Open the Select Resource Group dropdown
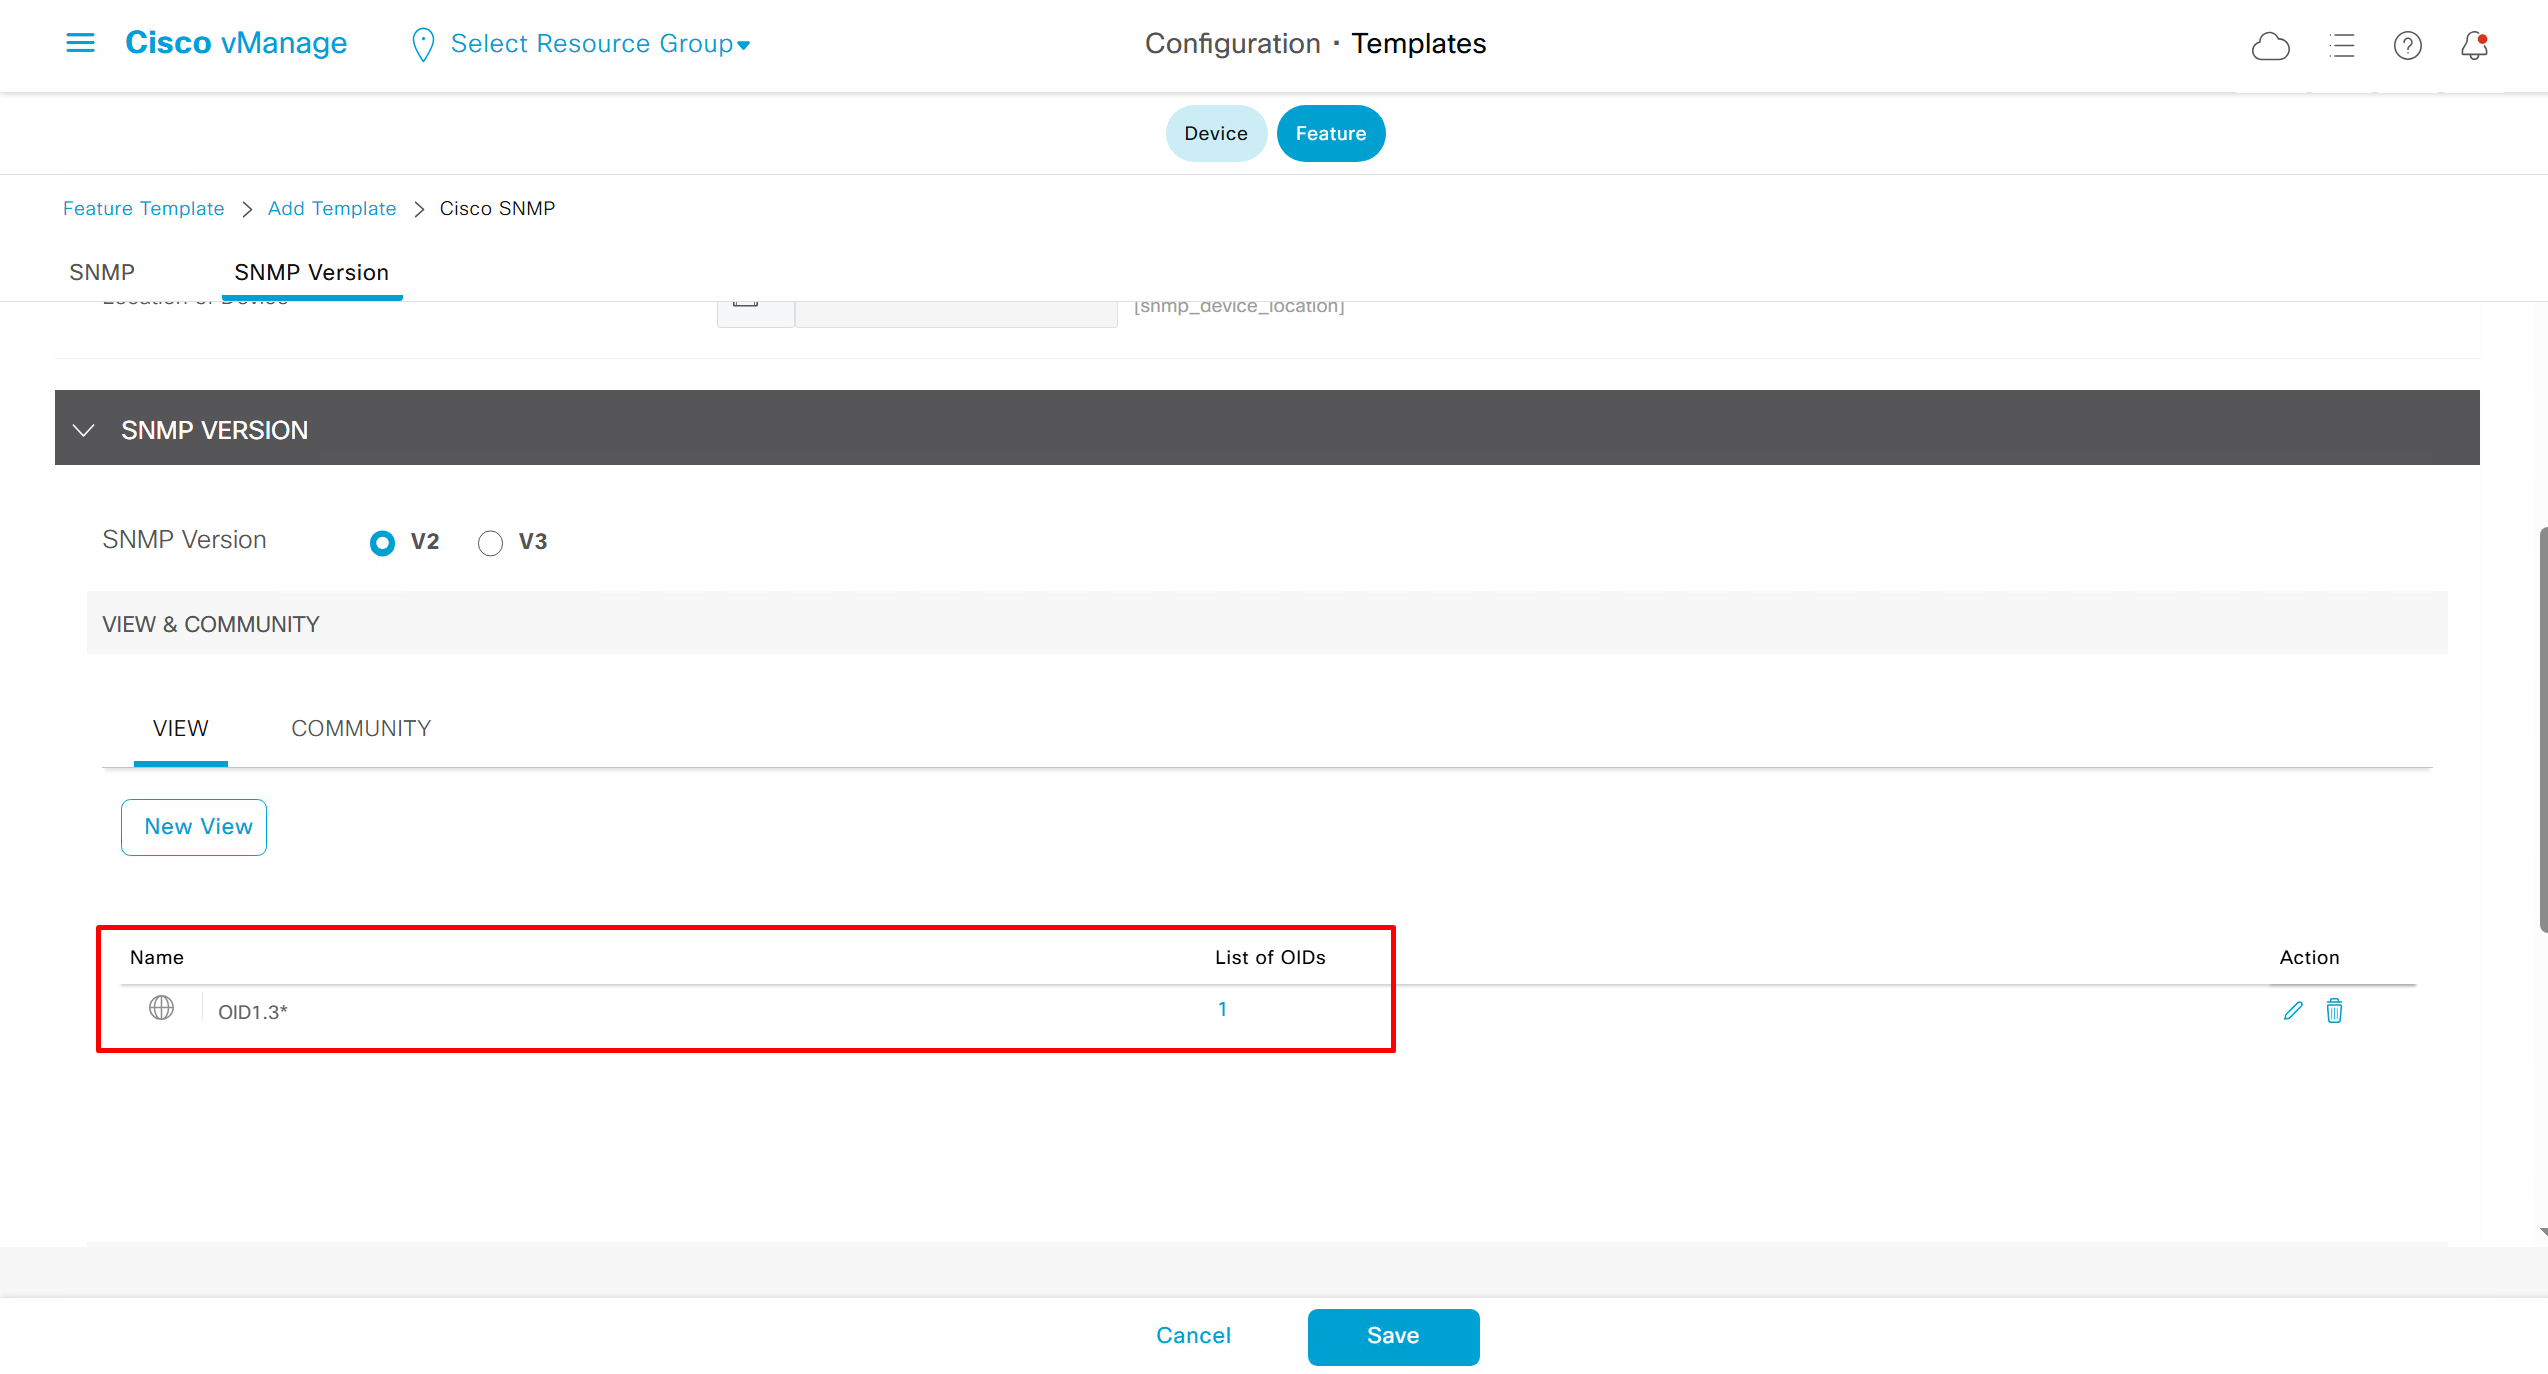This screenshot has height=1374, width=2548. (600, 44)
